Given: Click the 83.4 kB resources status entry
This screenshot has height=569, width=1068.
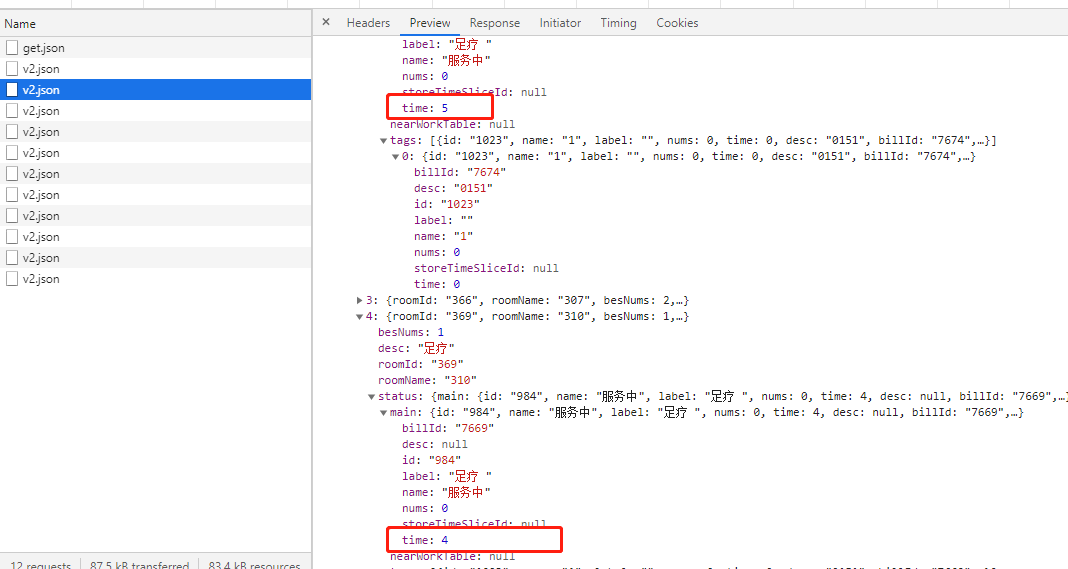Looking at the screenshot, I should tap(254, 565).
